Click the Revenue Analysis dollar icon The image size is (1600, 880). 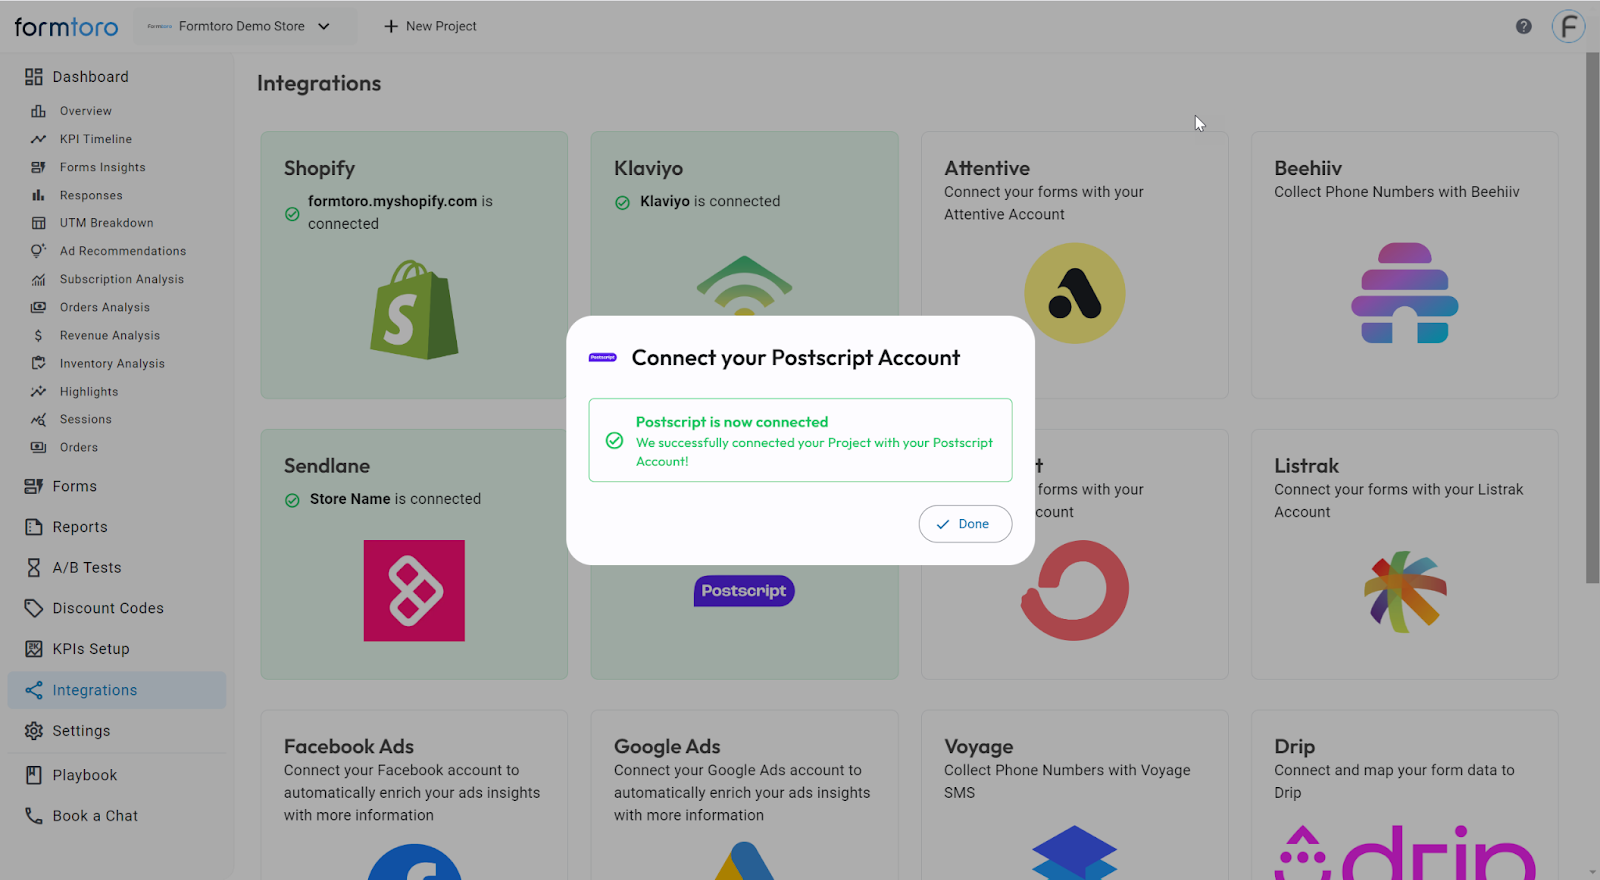click(38, 335)
